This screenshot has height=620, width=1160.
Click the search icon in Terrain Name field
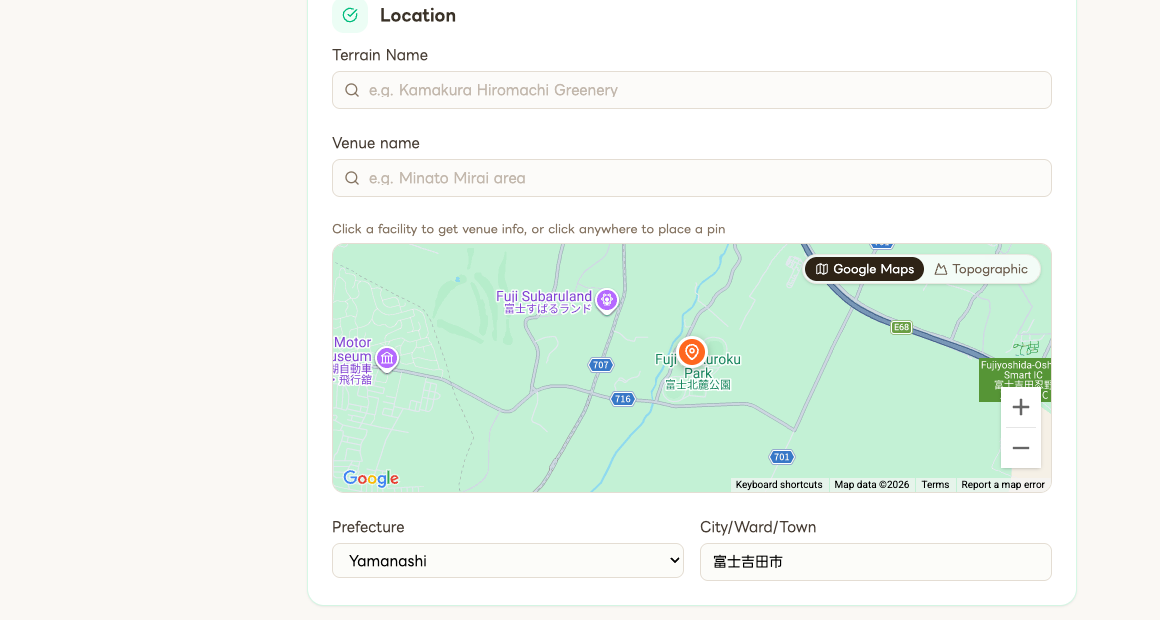pos(352,90)
